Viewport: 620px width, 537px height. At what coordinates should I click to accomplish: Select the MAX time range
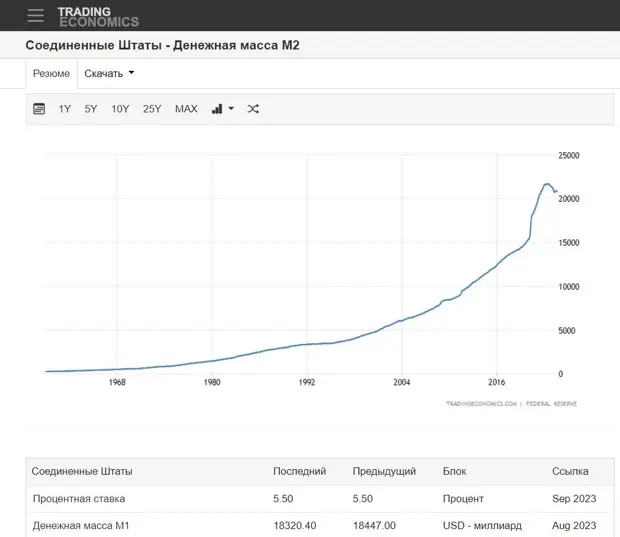[x=186, y=109]
